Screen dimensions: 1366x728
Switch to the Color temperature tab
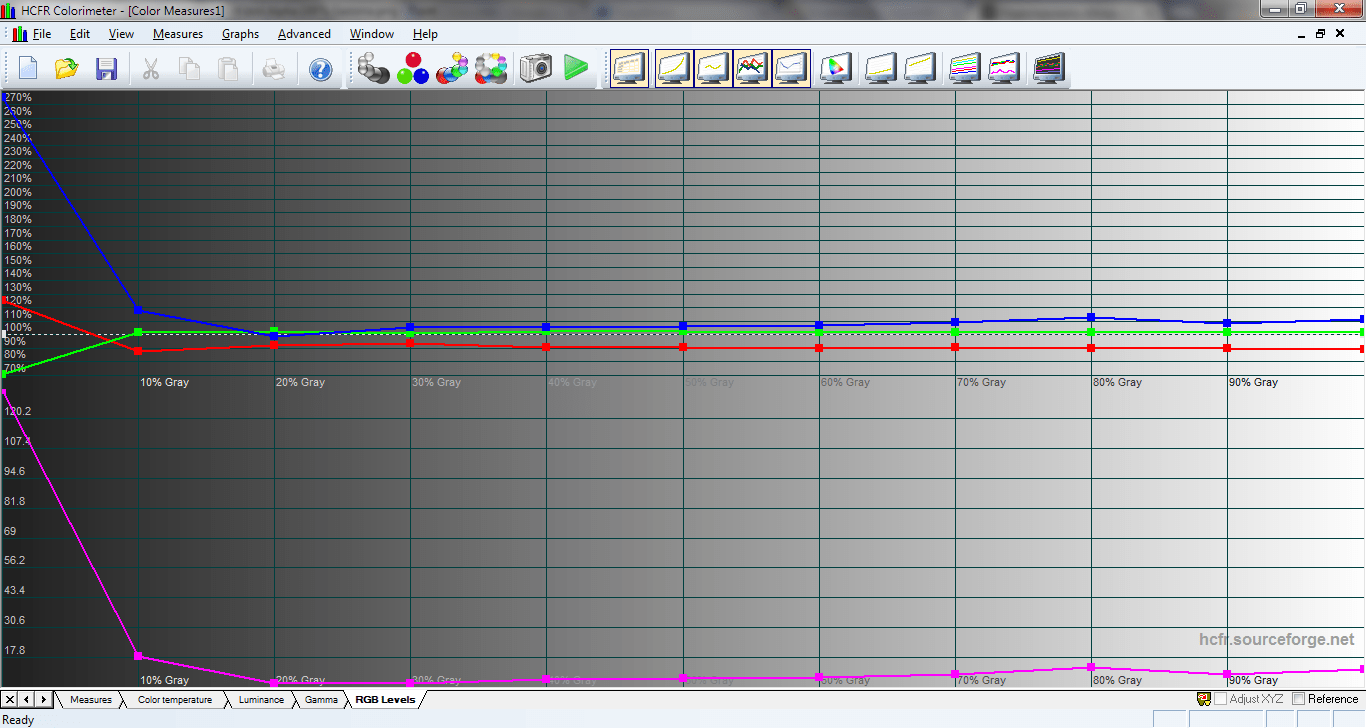174,700
